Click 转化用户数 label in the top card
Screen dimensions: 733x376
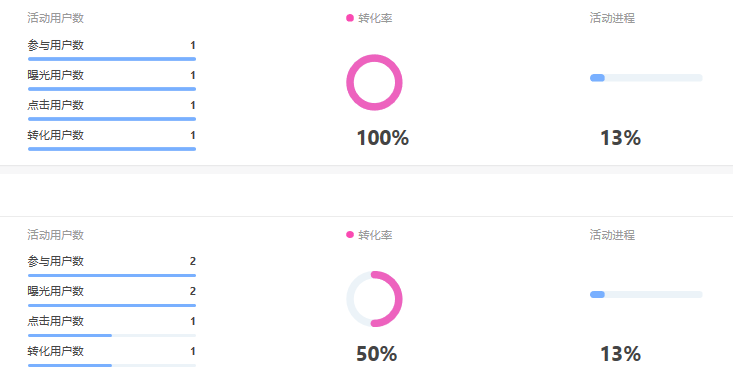tap(56, 135)
